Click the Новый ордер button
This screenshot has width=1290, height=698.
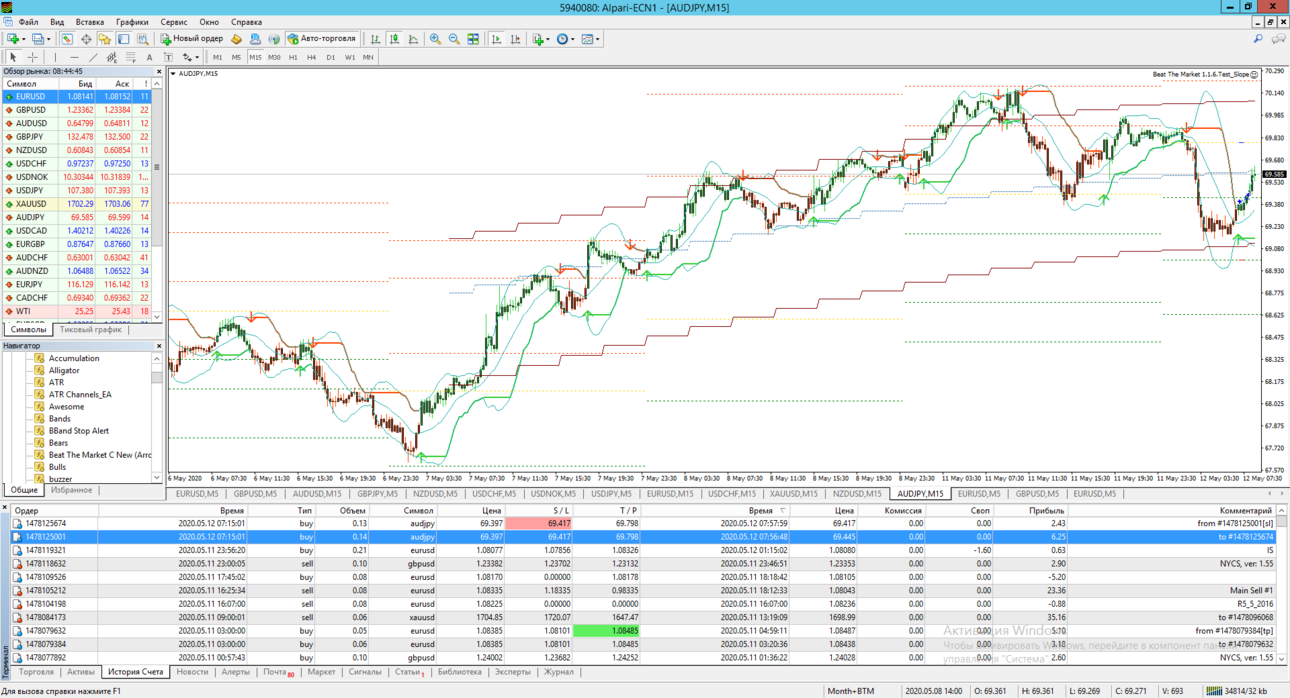tap(191, 39)
